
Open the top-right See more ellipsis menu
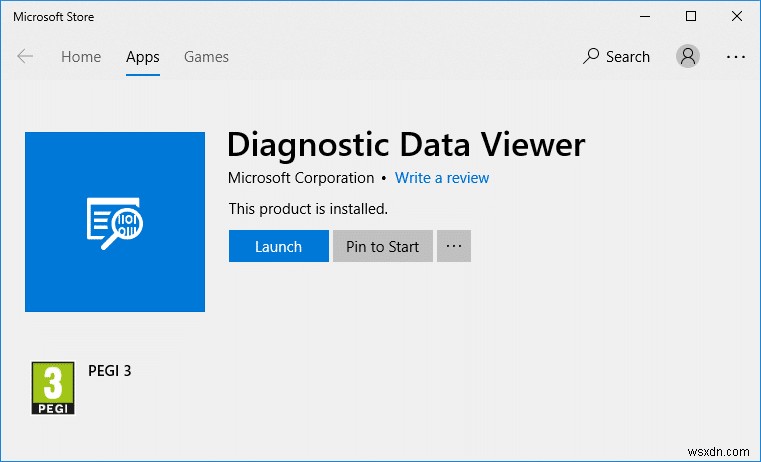point(736,57)
